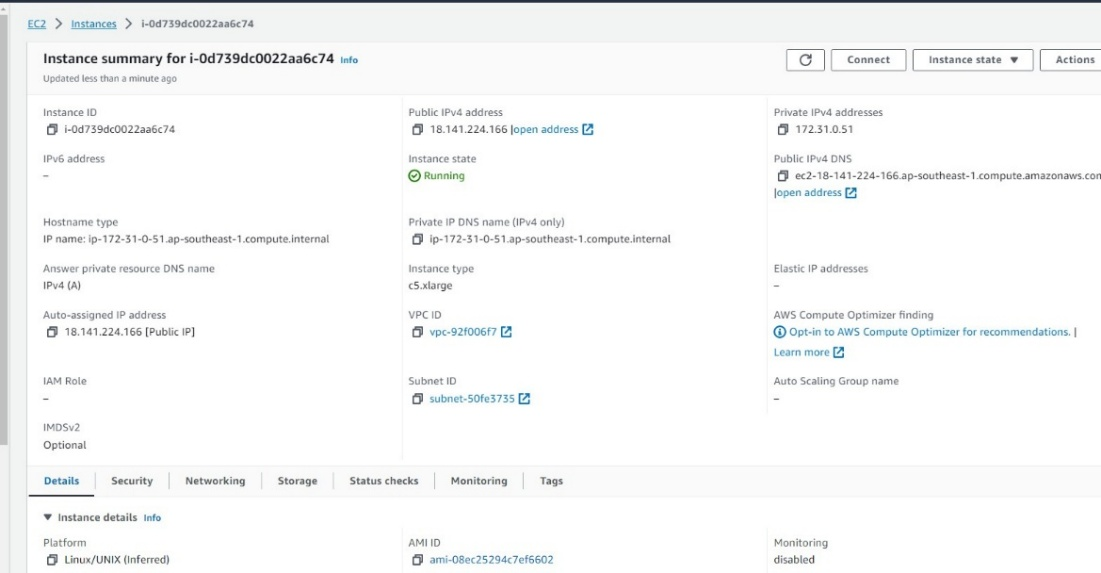Viewport: 1101px width, 573px height.
Task: Open the Actions dropdown menu
Action: point(1074,60)
